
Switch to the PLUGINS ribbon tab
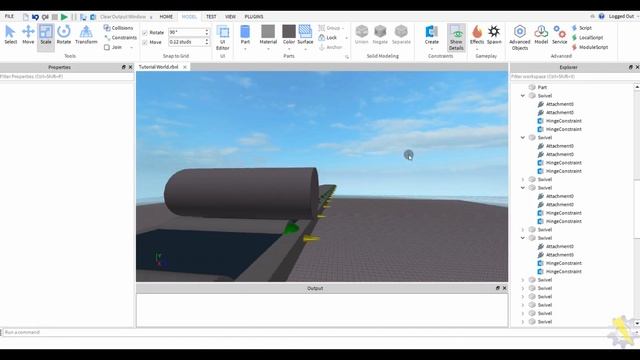click(x=254, y=17)
